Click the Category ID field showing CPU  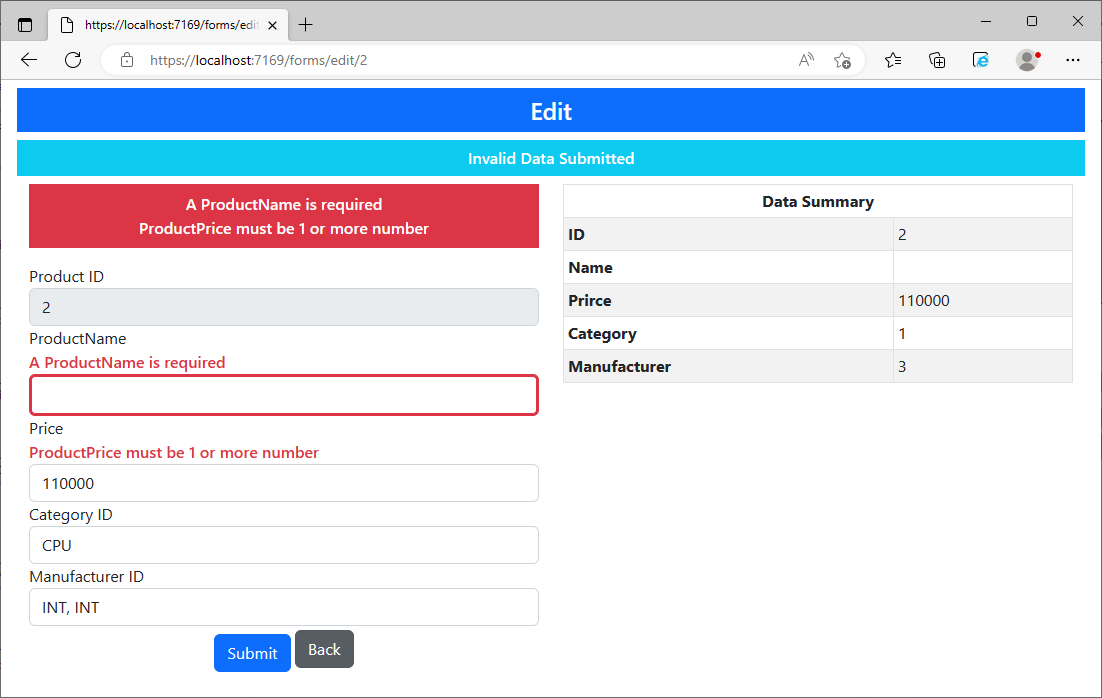pyautogui.click(x=283, y=545)
